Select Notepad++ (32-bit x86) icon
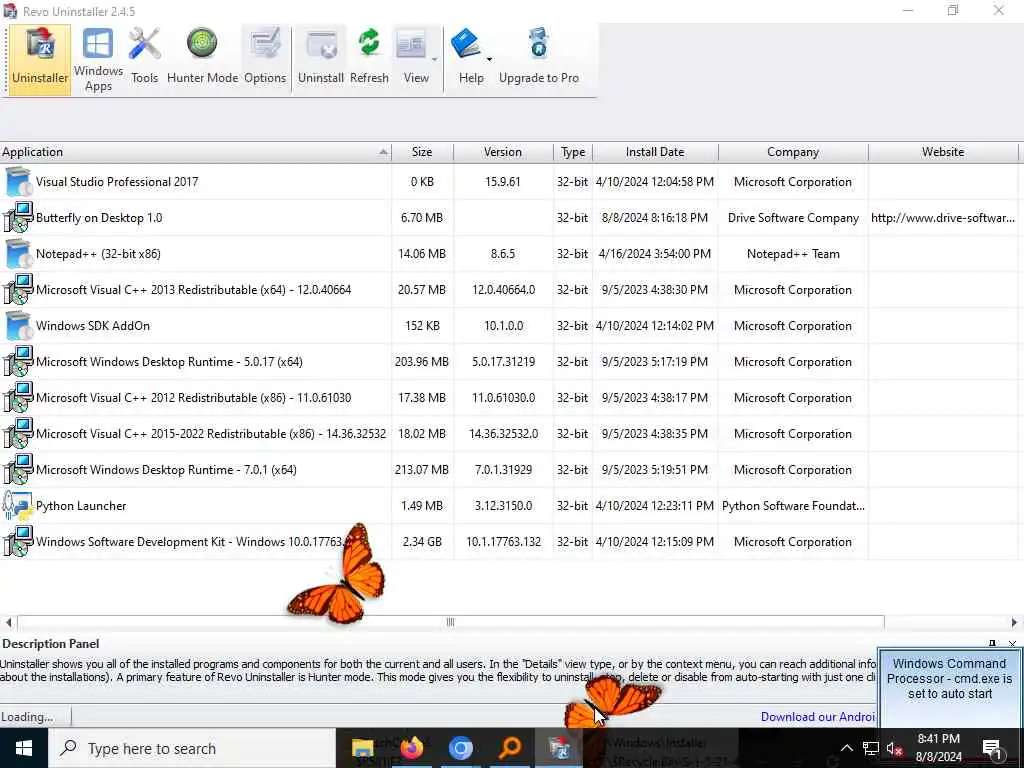The height and width of the screenshot is (768, 1024). [18, 253]
